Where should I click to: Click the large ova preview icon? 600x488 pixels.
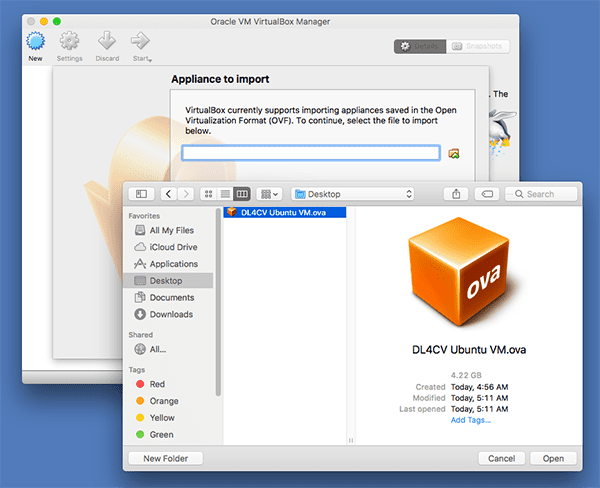pos(459,272)
